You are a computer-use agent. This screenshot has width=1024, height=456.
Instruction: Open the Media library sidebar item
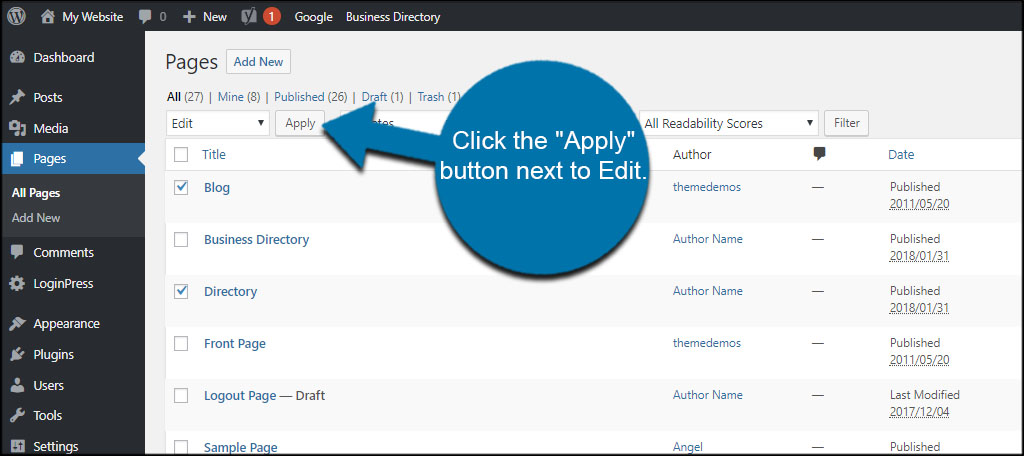[x=50, y=128]
